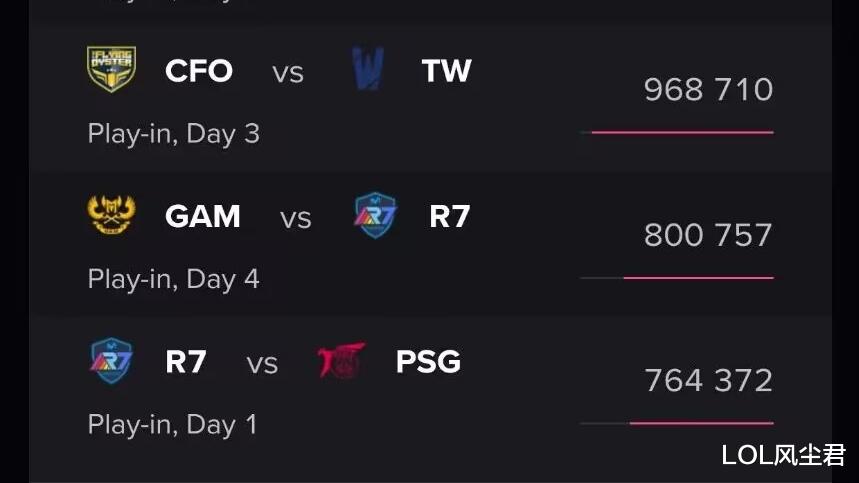Click the PSG Talon red logo
This screenshot has height=483, width=859.
tap(341, 360)
